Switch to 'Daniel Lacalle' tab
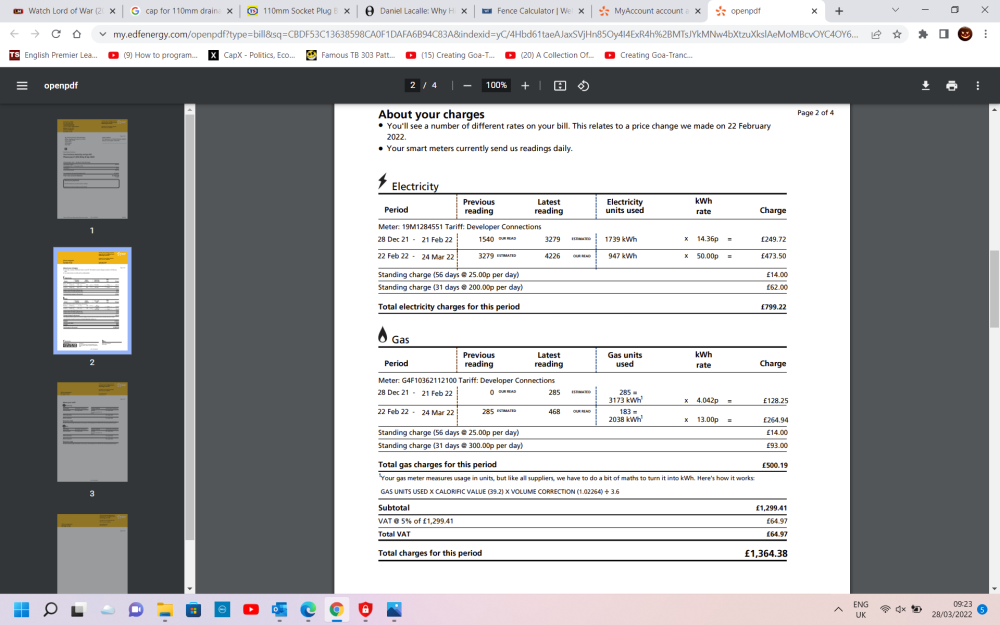Screen dimensions: 1000x625 416,11
